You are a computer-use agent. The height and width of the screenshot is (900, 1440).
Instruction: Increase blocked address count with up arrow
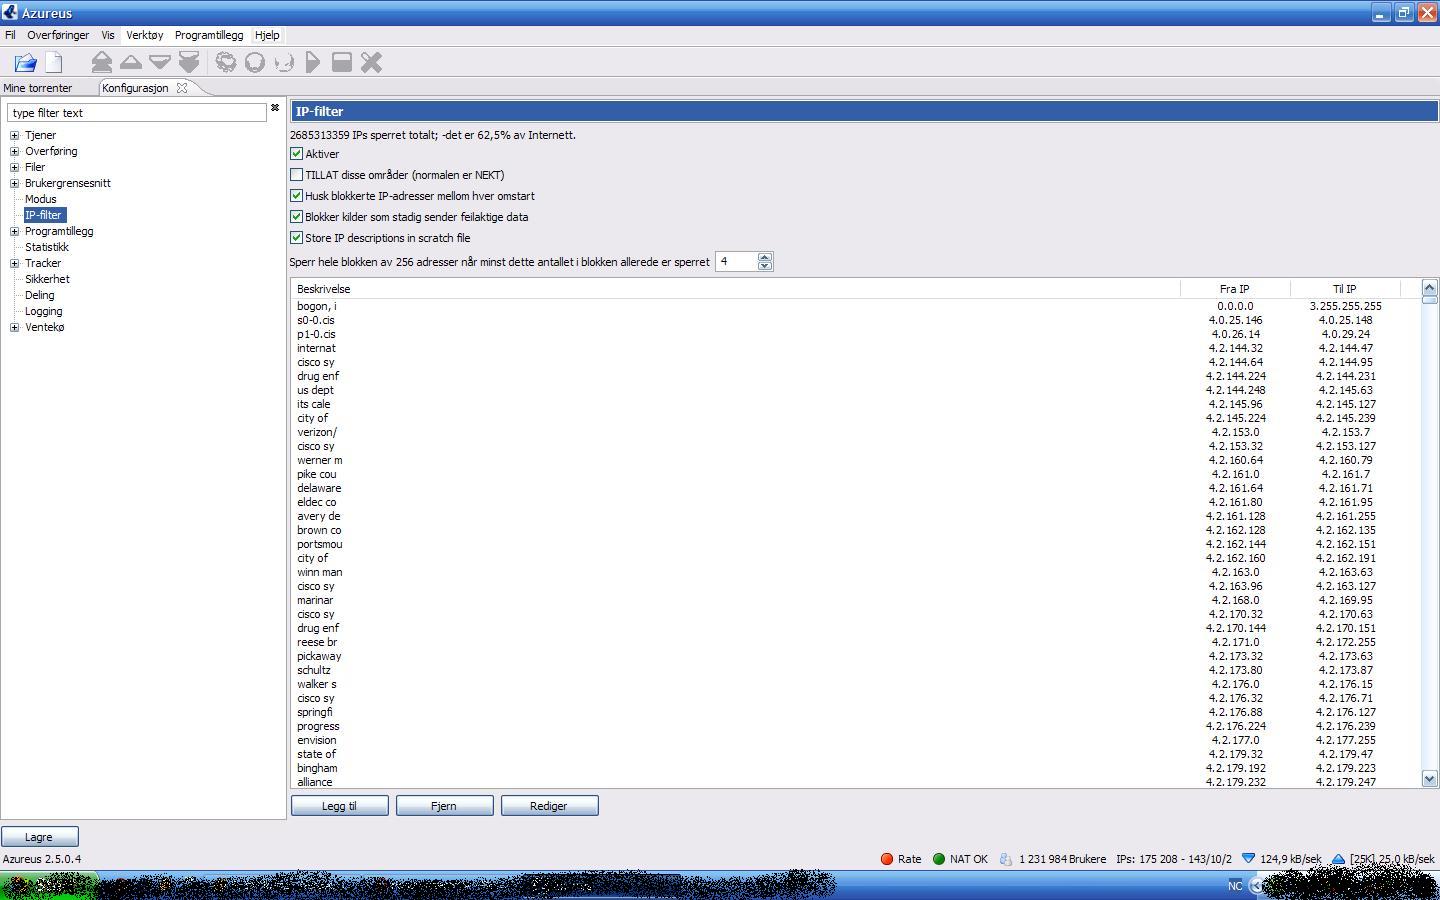[765, 257]
